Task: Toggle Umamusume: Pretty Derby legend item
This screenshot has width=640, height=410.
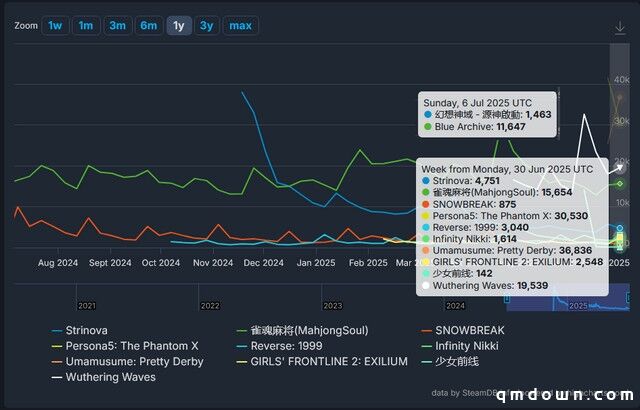Action: pos(128,361)
